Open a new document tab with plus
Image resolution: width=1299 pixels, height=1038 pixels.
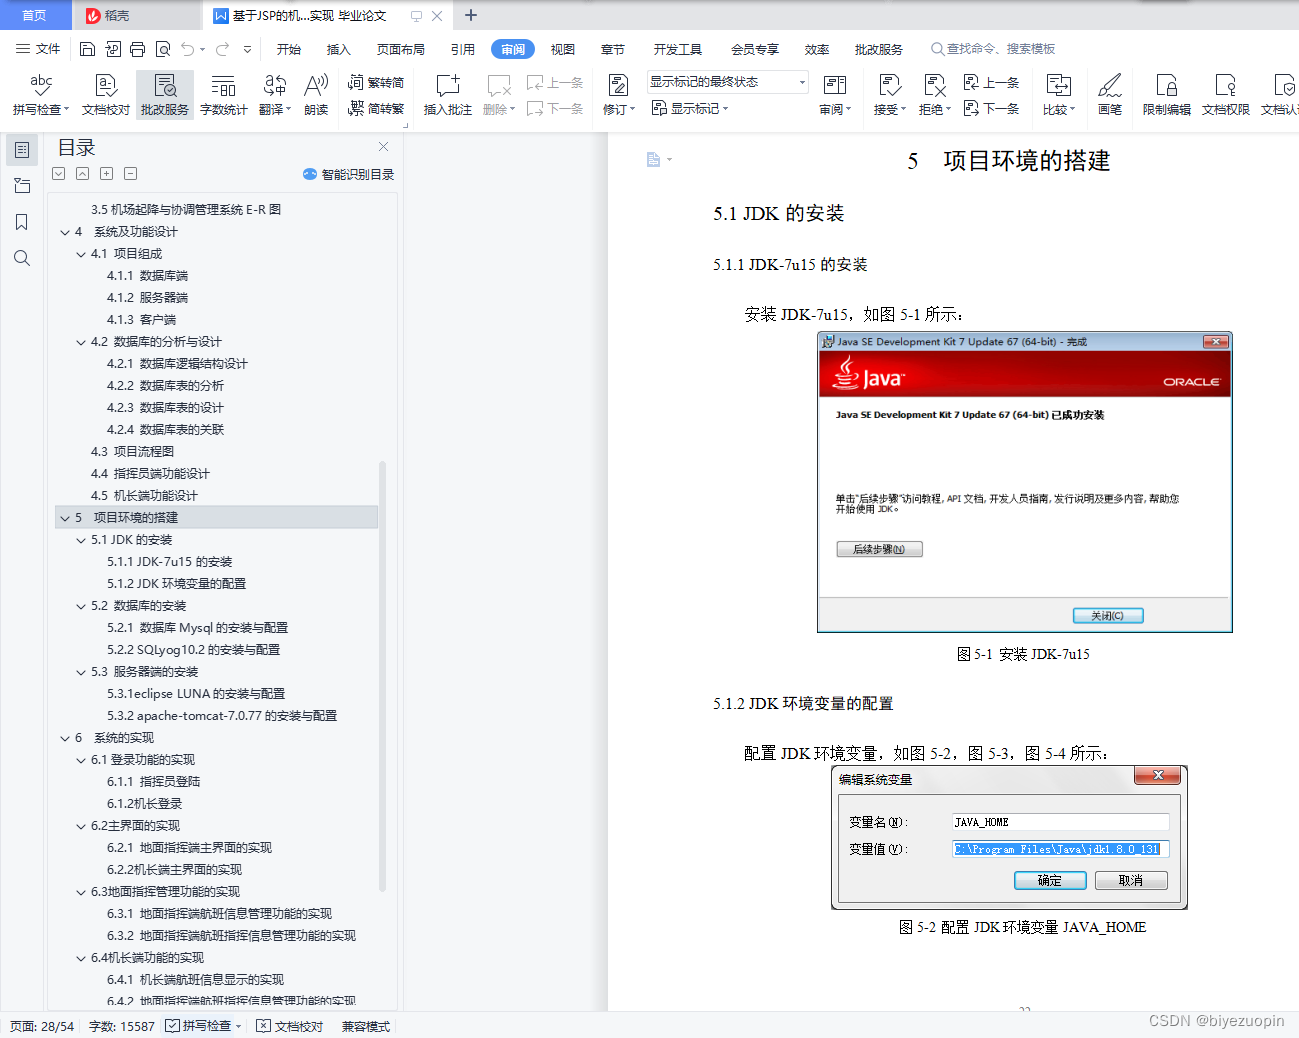[471, 15]
